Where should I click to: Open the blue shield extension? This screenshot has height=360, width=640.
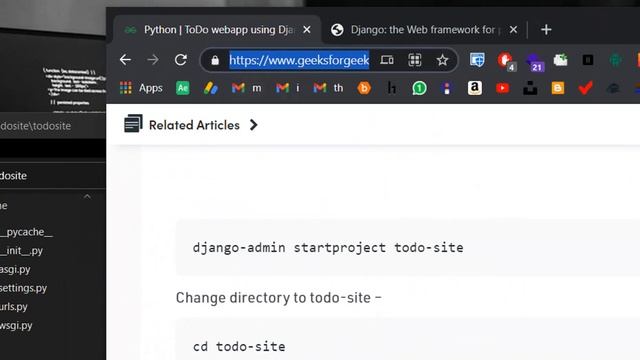[477, 60]
